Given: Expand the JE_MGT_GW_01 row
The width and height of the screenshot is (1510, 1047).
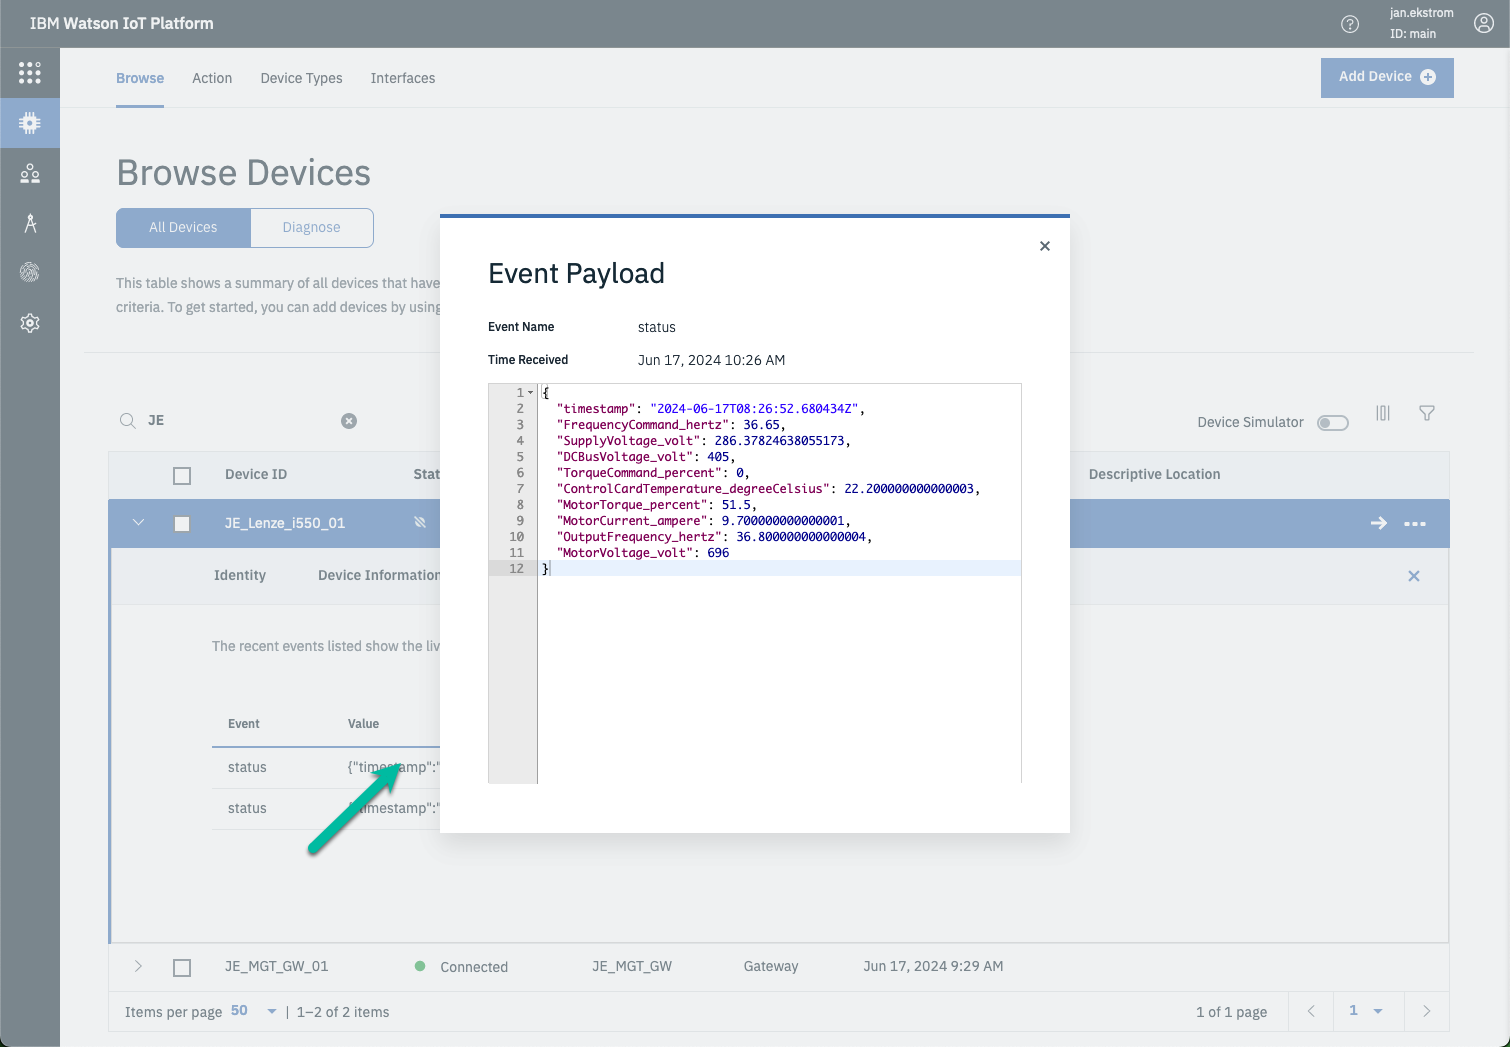Looking at the screenshot, I should 138,966.
